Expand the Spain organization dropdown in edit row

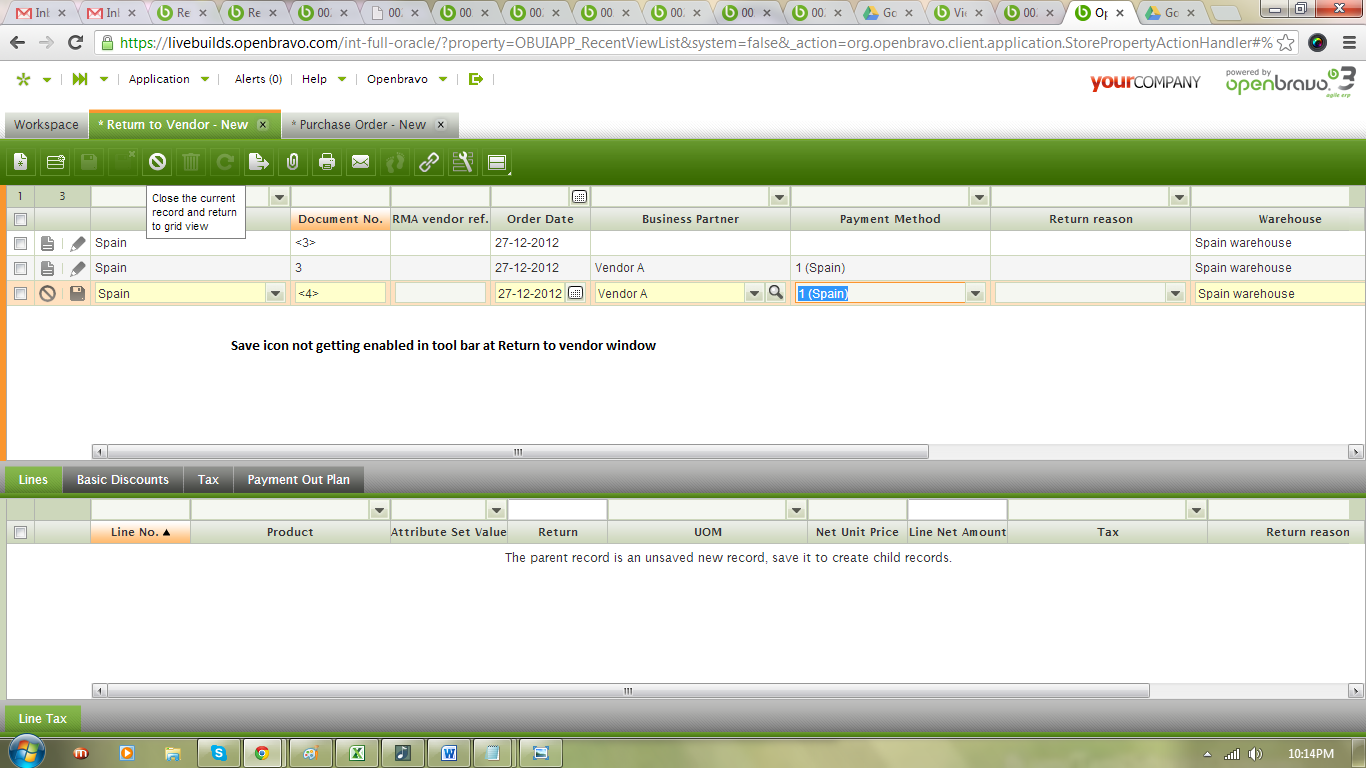[276, 293]
